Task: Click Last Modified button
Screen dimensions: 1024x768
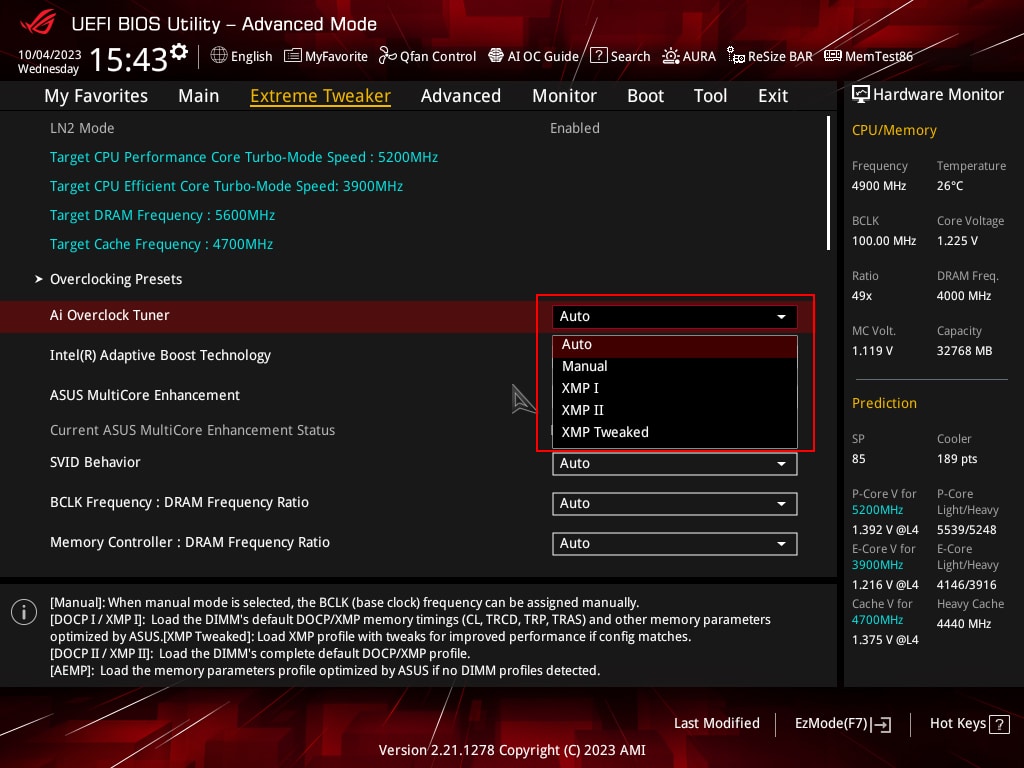Action: pos(716,724)
